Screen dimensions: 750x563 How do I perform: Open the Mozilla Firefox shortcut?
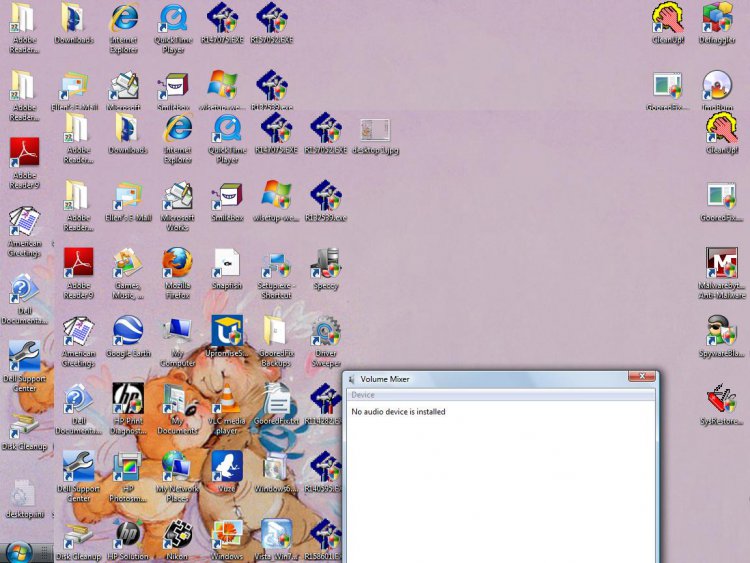[177, 273]
